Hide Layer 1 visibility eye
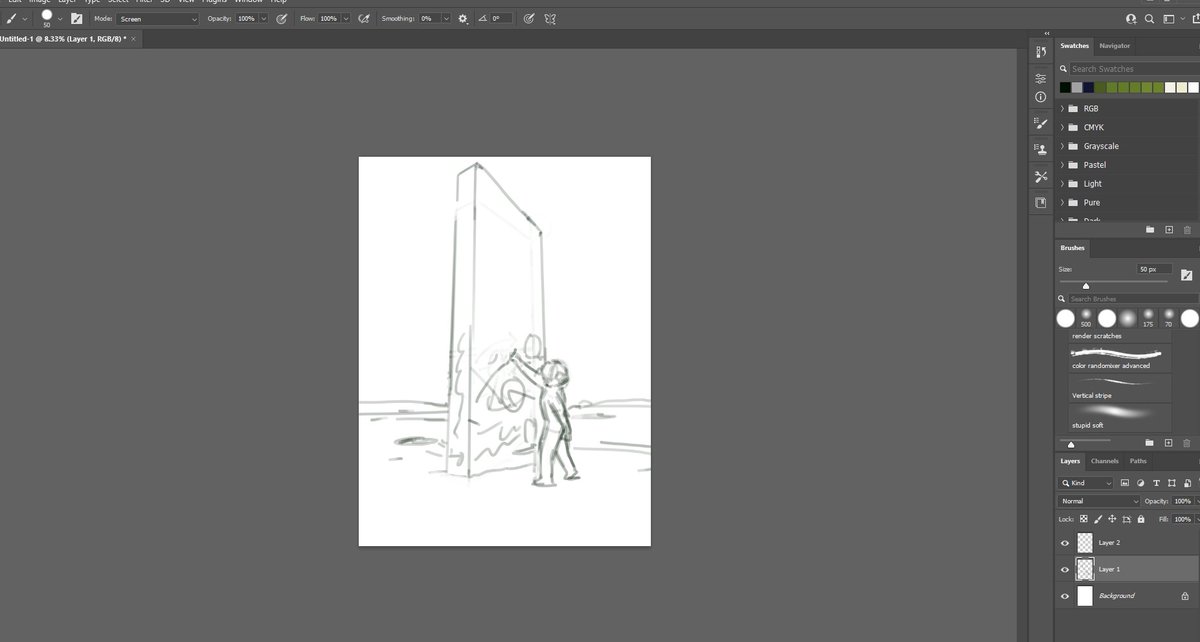 click(1065, 570)
